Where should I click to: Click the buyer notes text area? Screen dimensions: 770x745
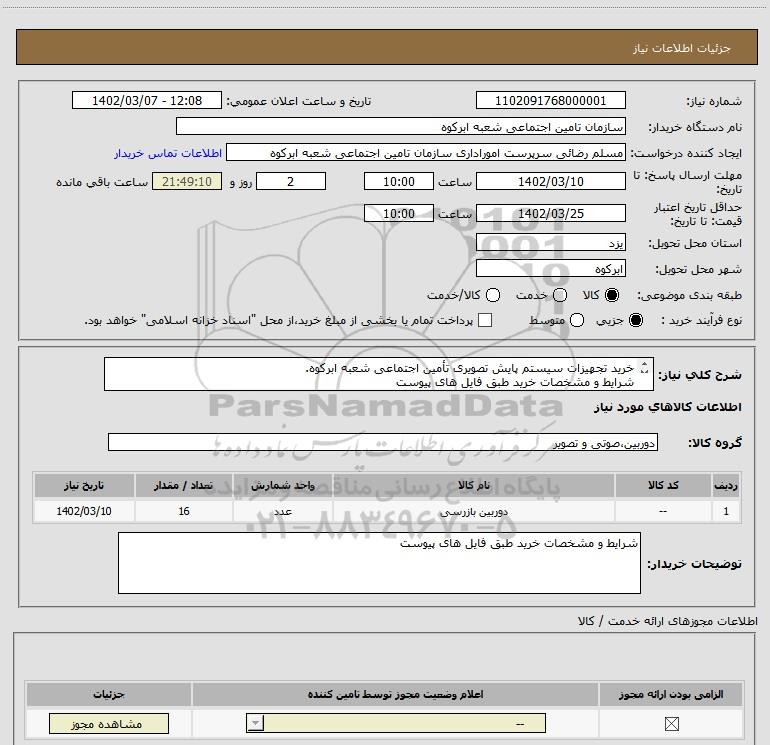coord(379,563)
